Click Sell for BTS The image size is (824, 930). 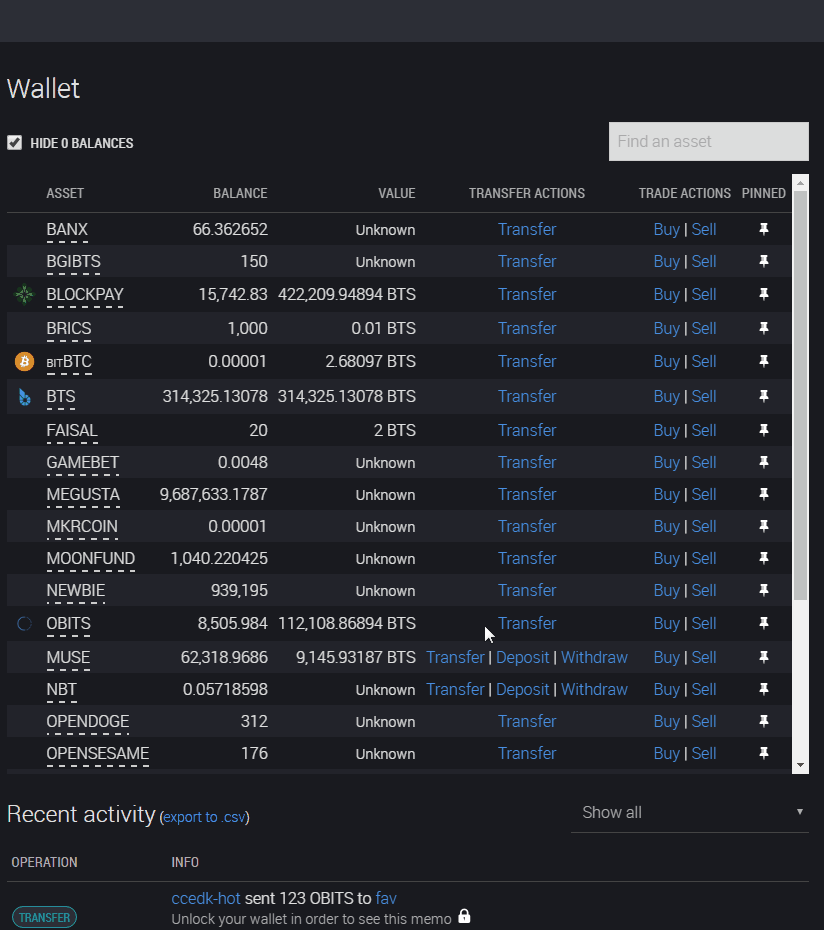click(x=704, y=396)
